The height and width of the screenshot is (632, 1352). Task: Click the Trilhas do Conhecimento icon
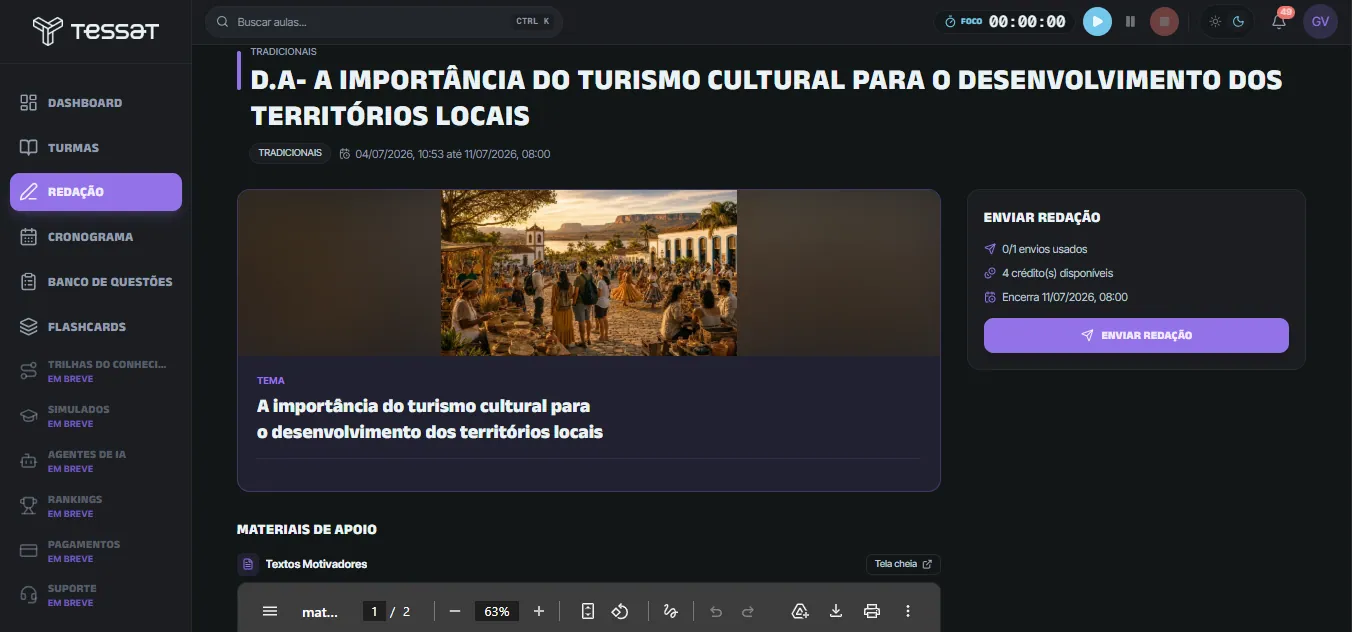29,371
